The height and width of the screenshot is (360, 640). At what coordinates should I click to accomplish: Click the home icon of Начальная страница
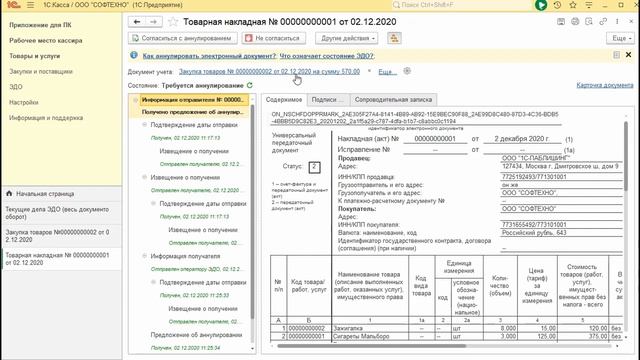pyautogui.click(x=9, y=193)
